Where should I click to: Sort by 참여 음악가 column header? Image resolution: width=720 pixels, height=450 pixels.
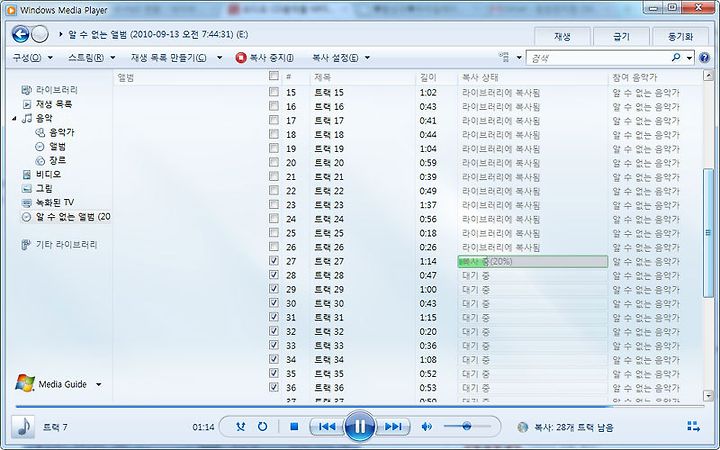(x=655, y=77)
